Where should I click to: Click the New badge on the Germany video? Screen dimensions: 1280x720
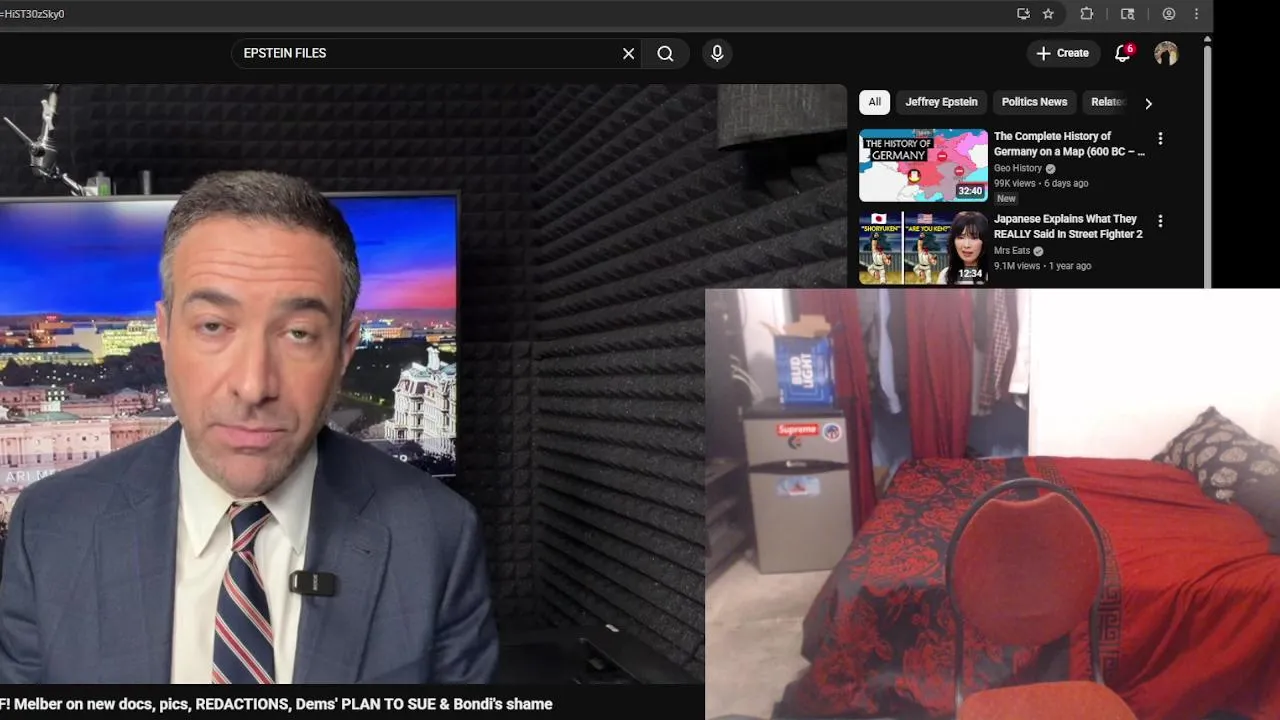pyautogui.click(x=1006, y=199)
